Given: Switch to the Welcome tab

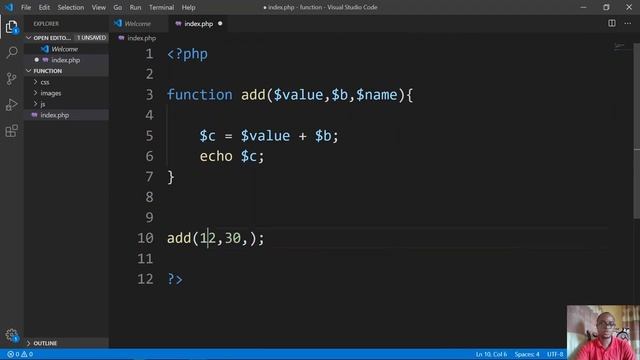Looking at the screenshot, I should pyautogui.click(x=138, y=24).
